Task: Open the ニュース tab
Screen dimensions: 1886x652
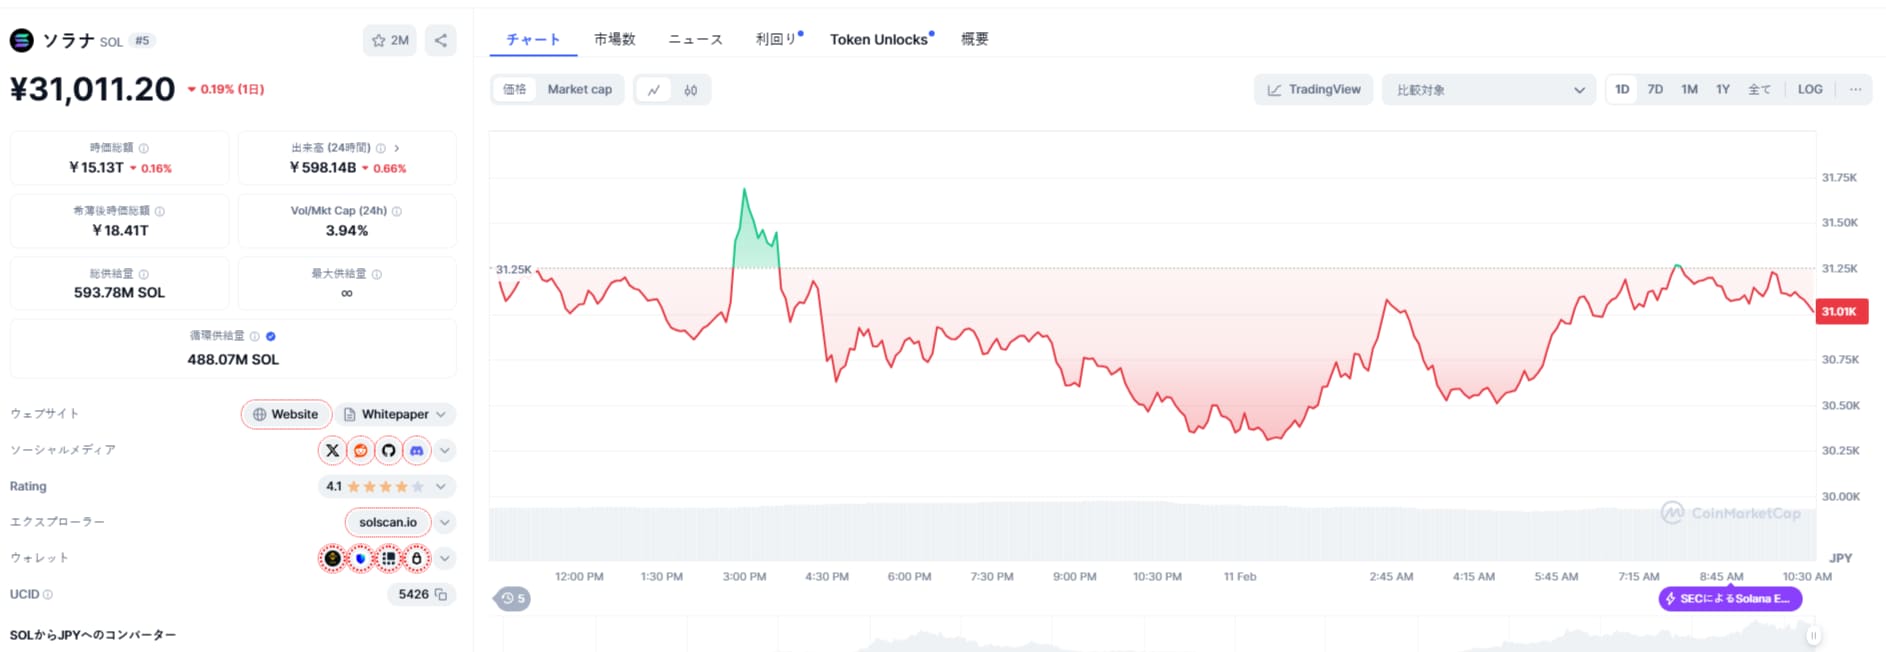Action: (x=695, y=39)
